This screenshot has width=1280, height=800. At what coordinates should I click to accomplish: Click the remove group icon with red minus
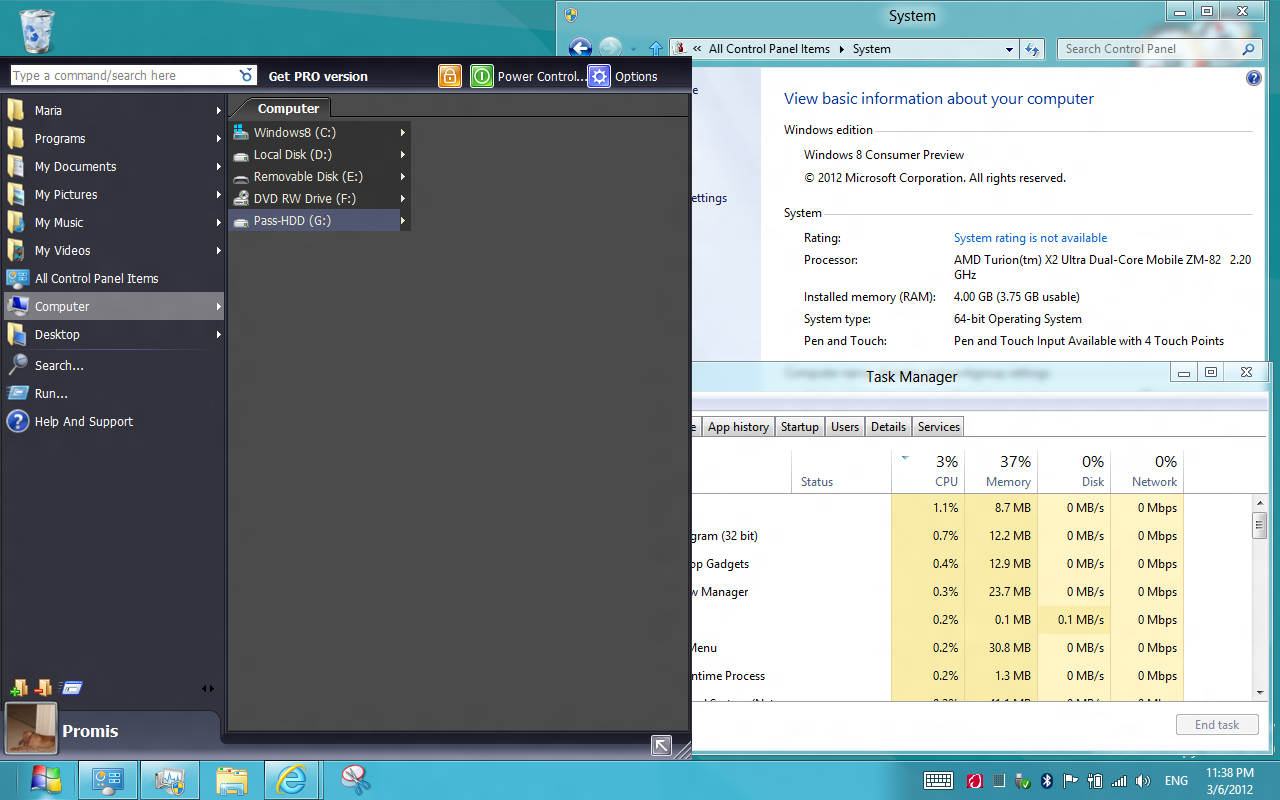(43, 688)
